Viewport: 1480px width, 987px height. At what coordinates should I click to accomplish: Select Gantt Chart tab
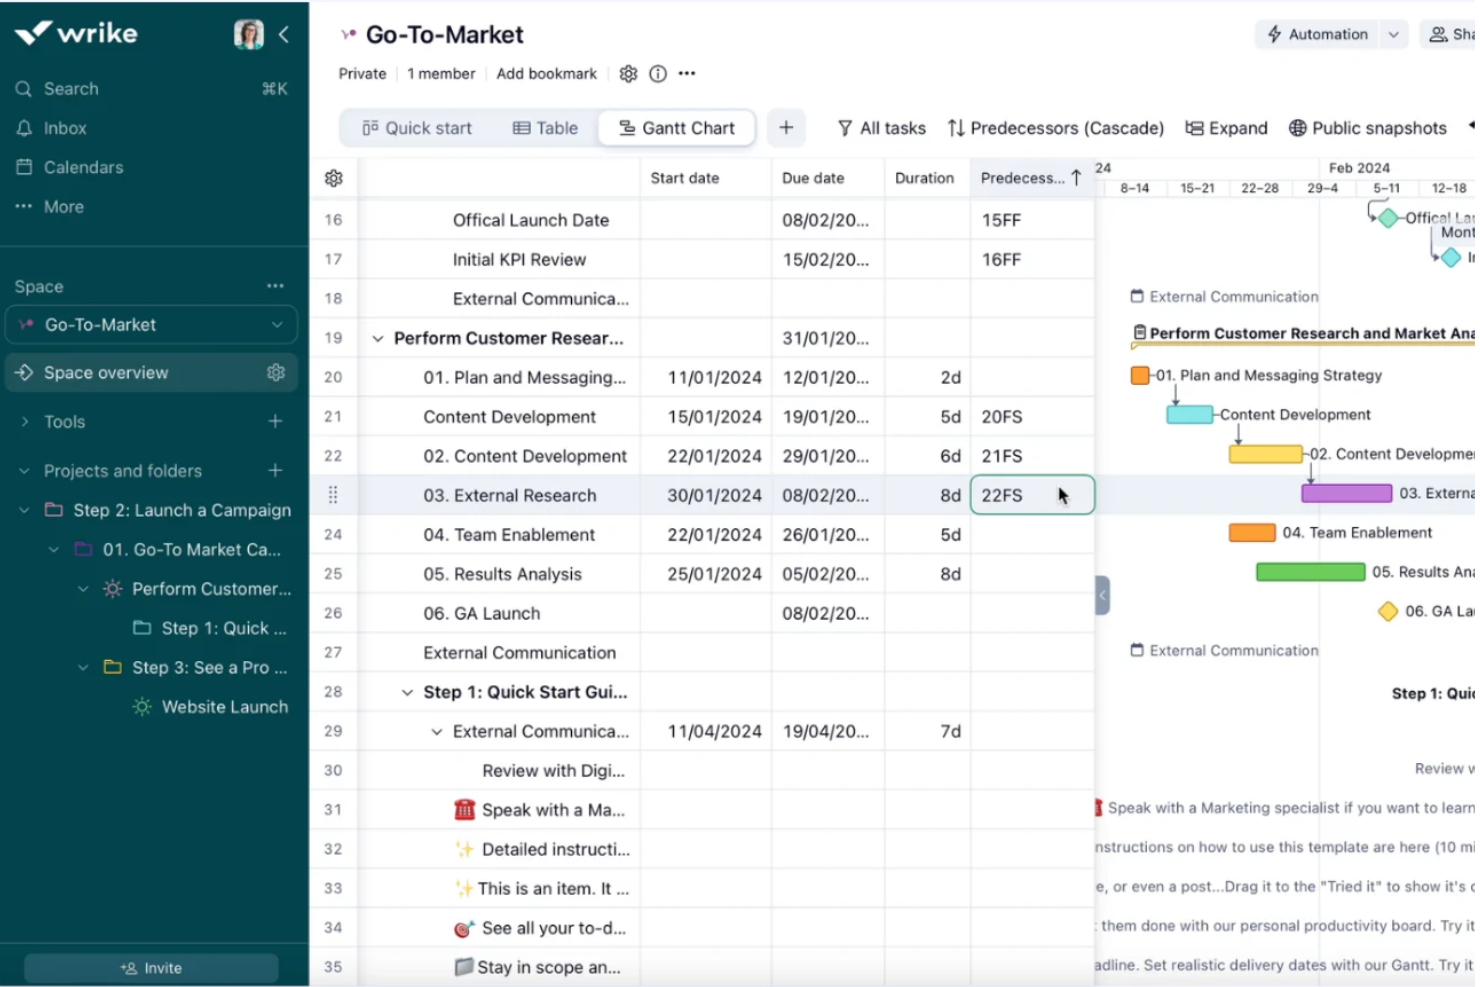point(677,128)
